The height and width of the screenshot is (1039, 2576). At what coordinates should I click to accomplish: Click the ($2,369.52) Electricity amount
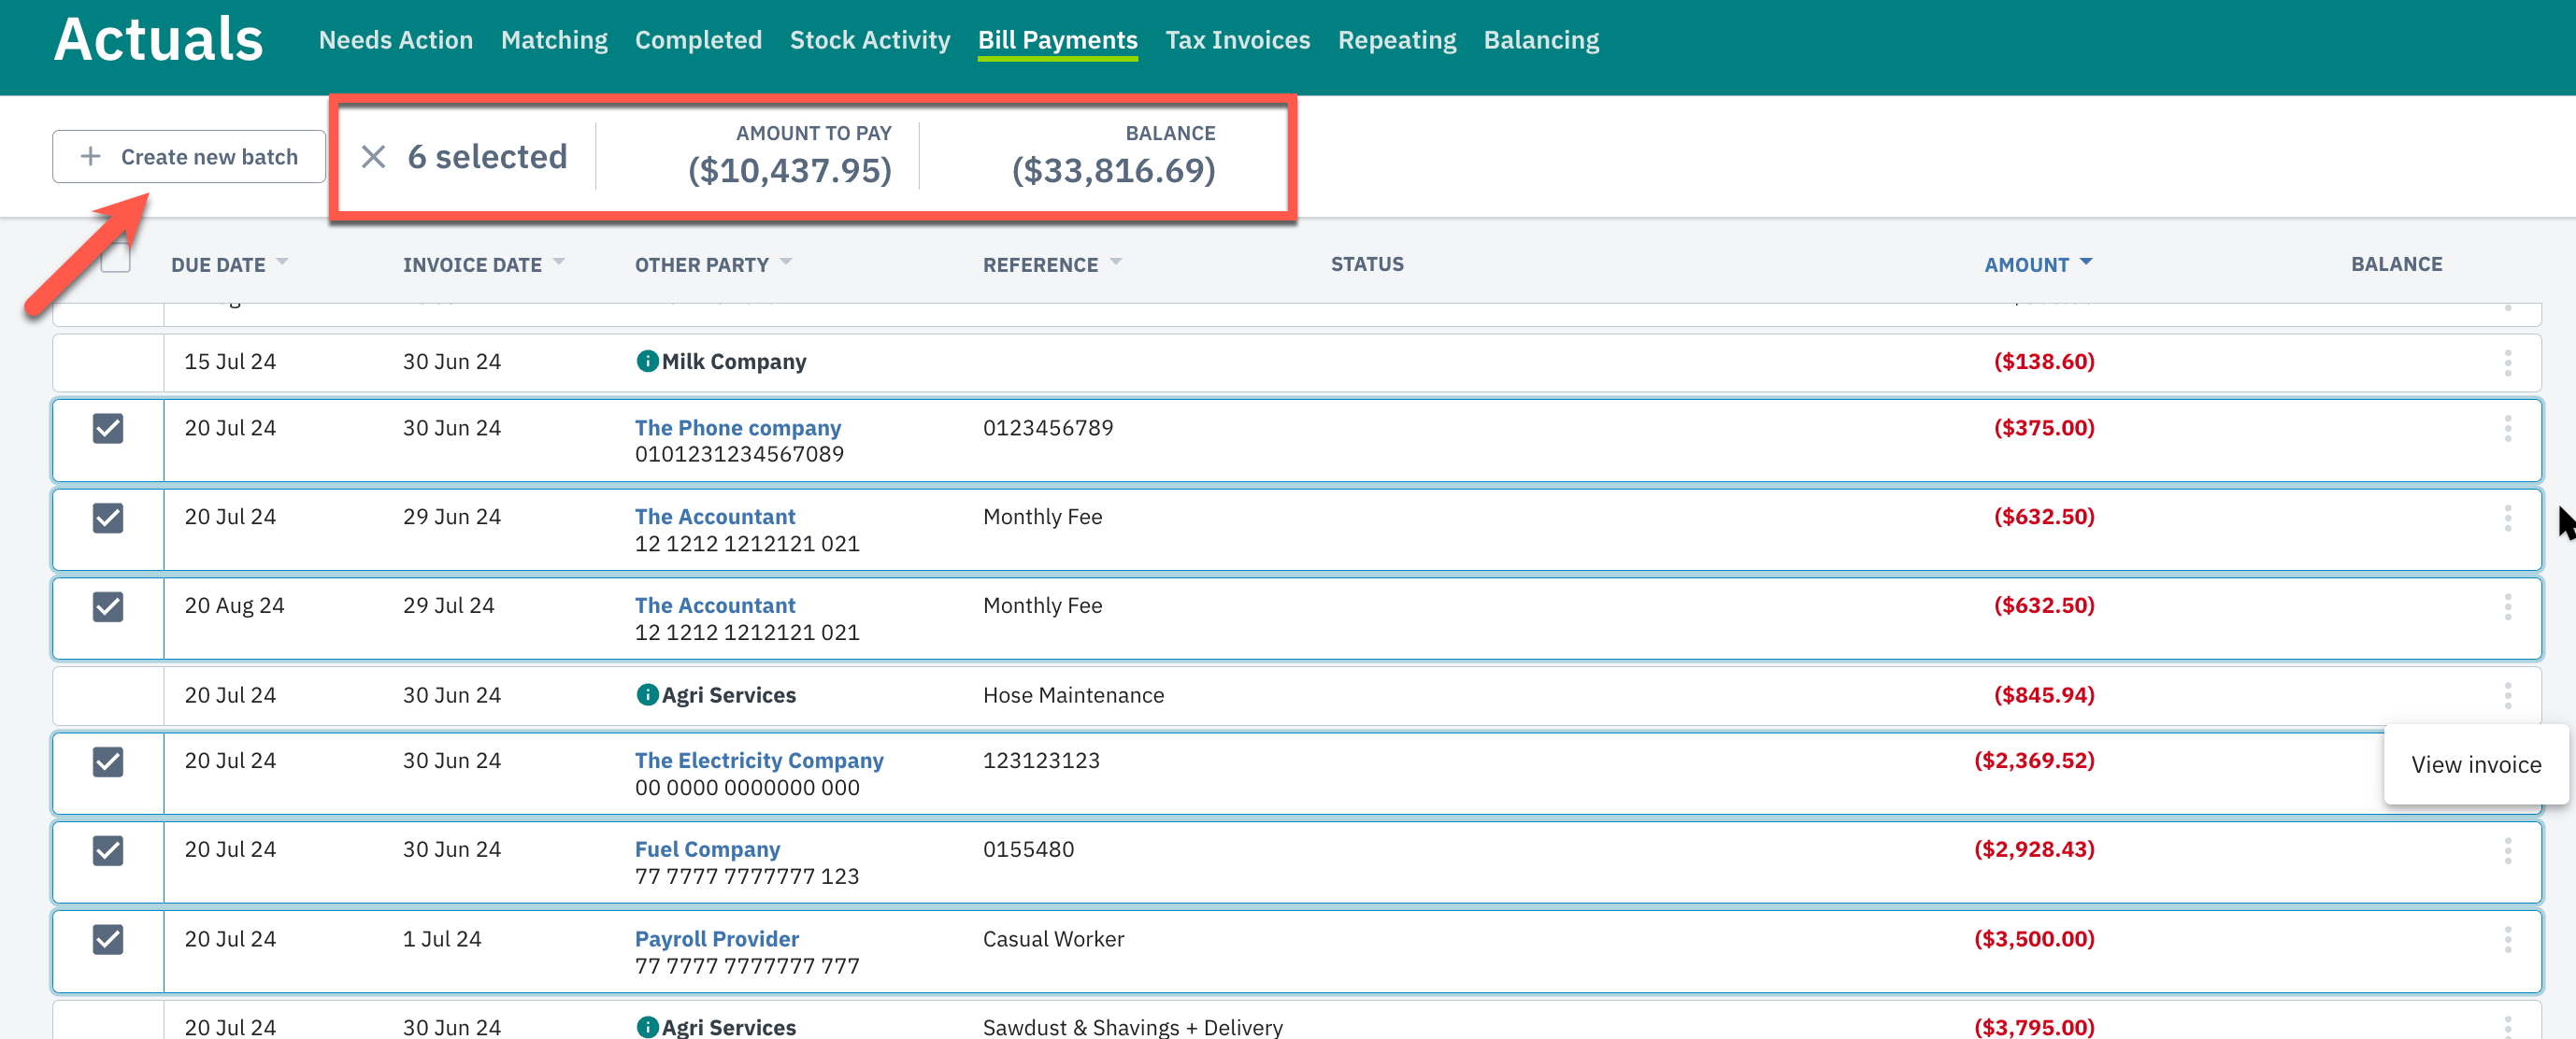click(x=2034, y=761)
